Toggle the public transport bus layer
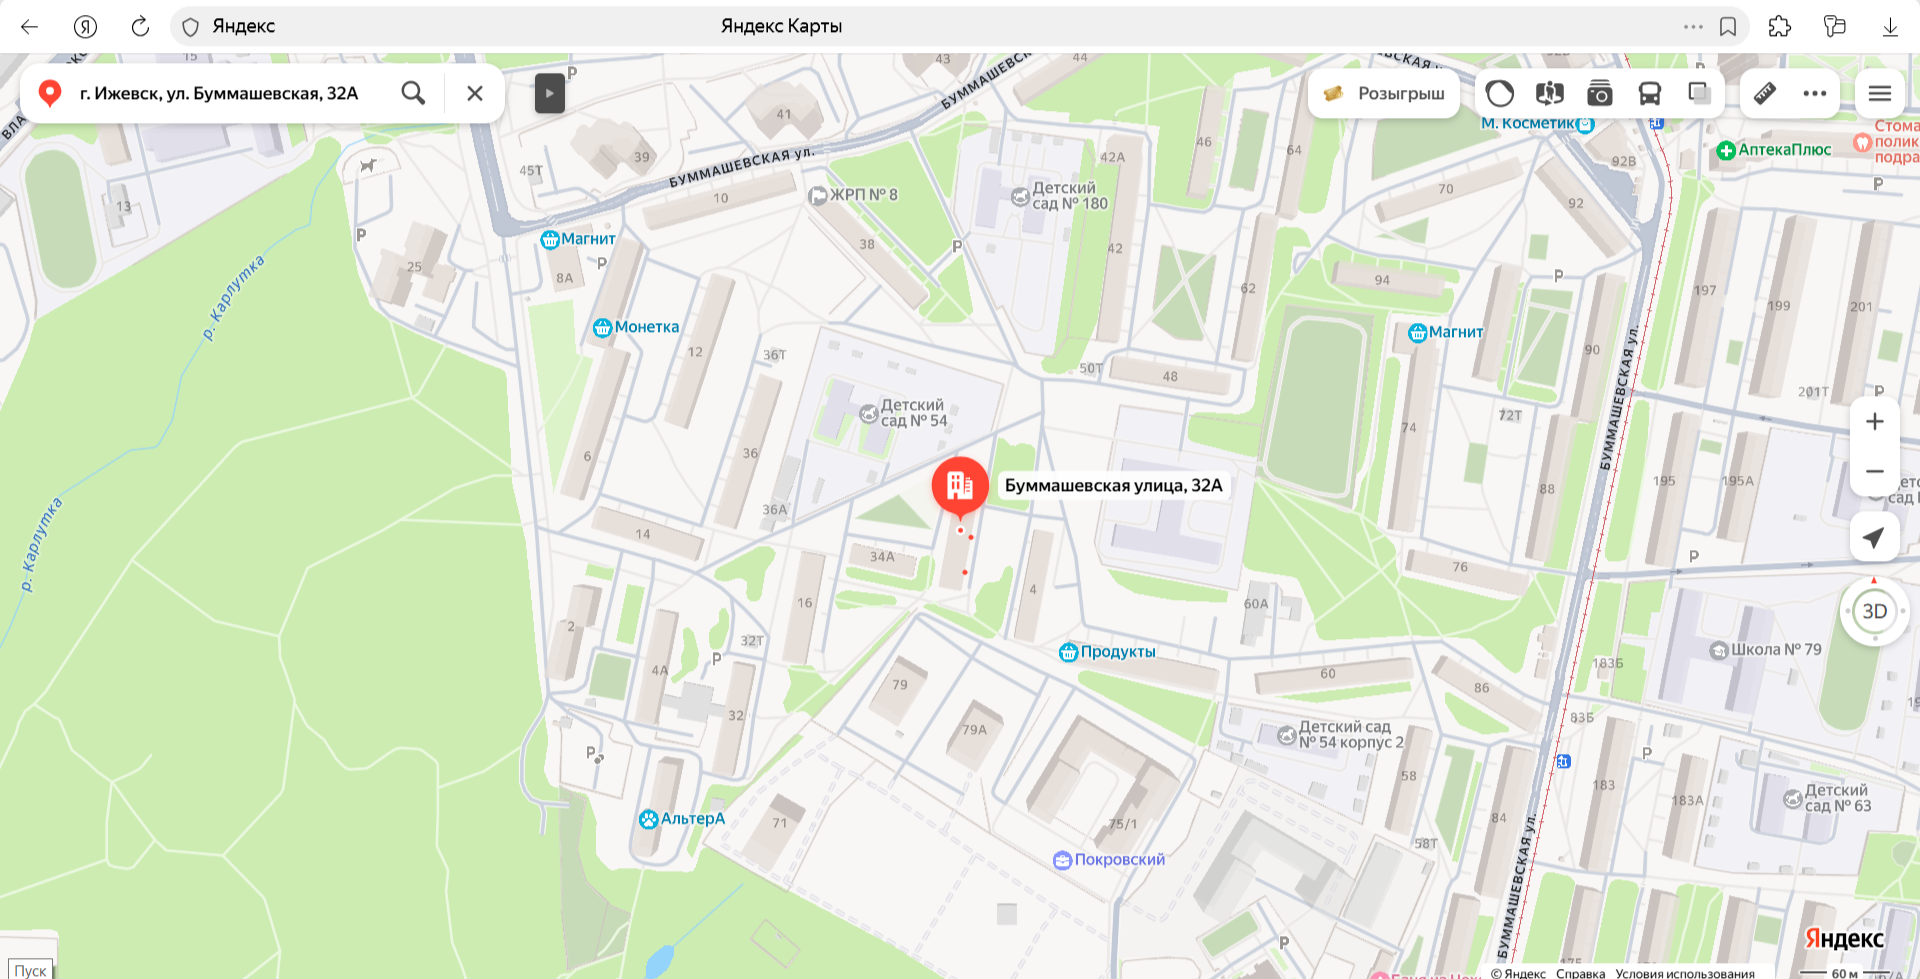The height and width of the screenshot is (979, 1920). pos(1649,93)
